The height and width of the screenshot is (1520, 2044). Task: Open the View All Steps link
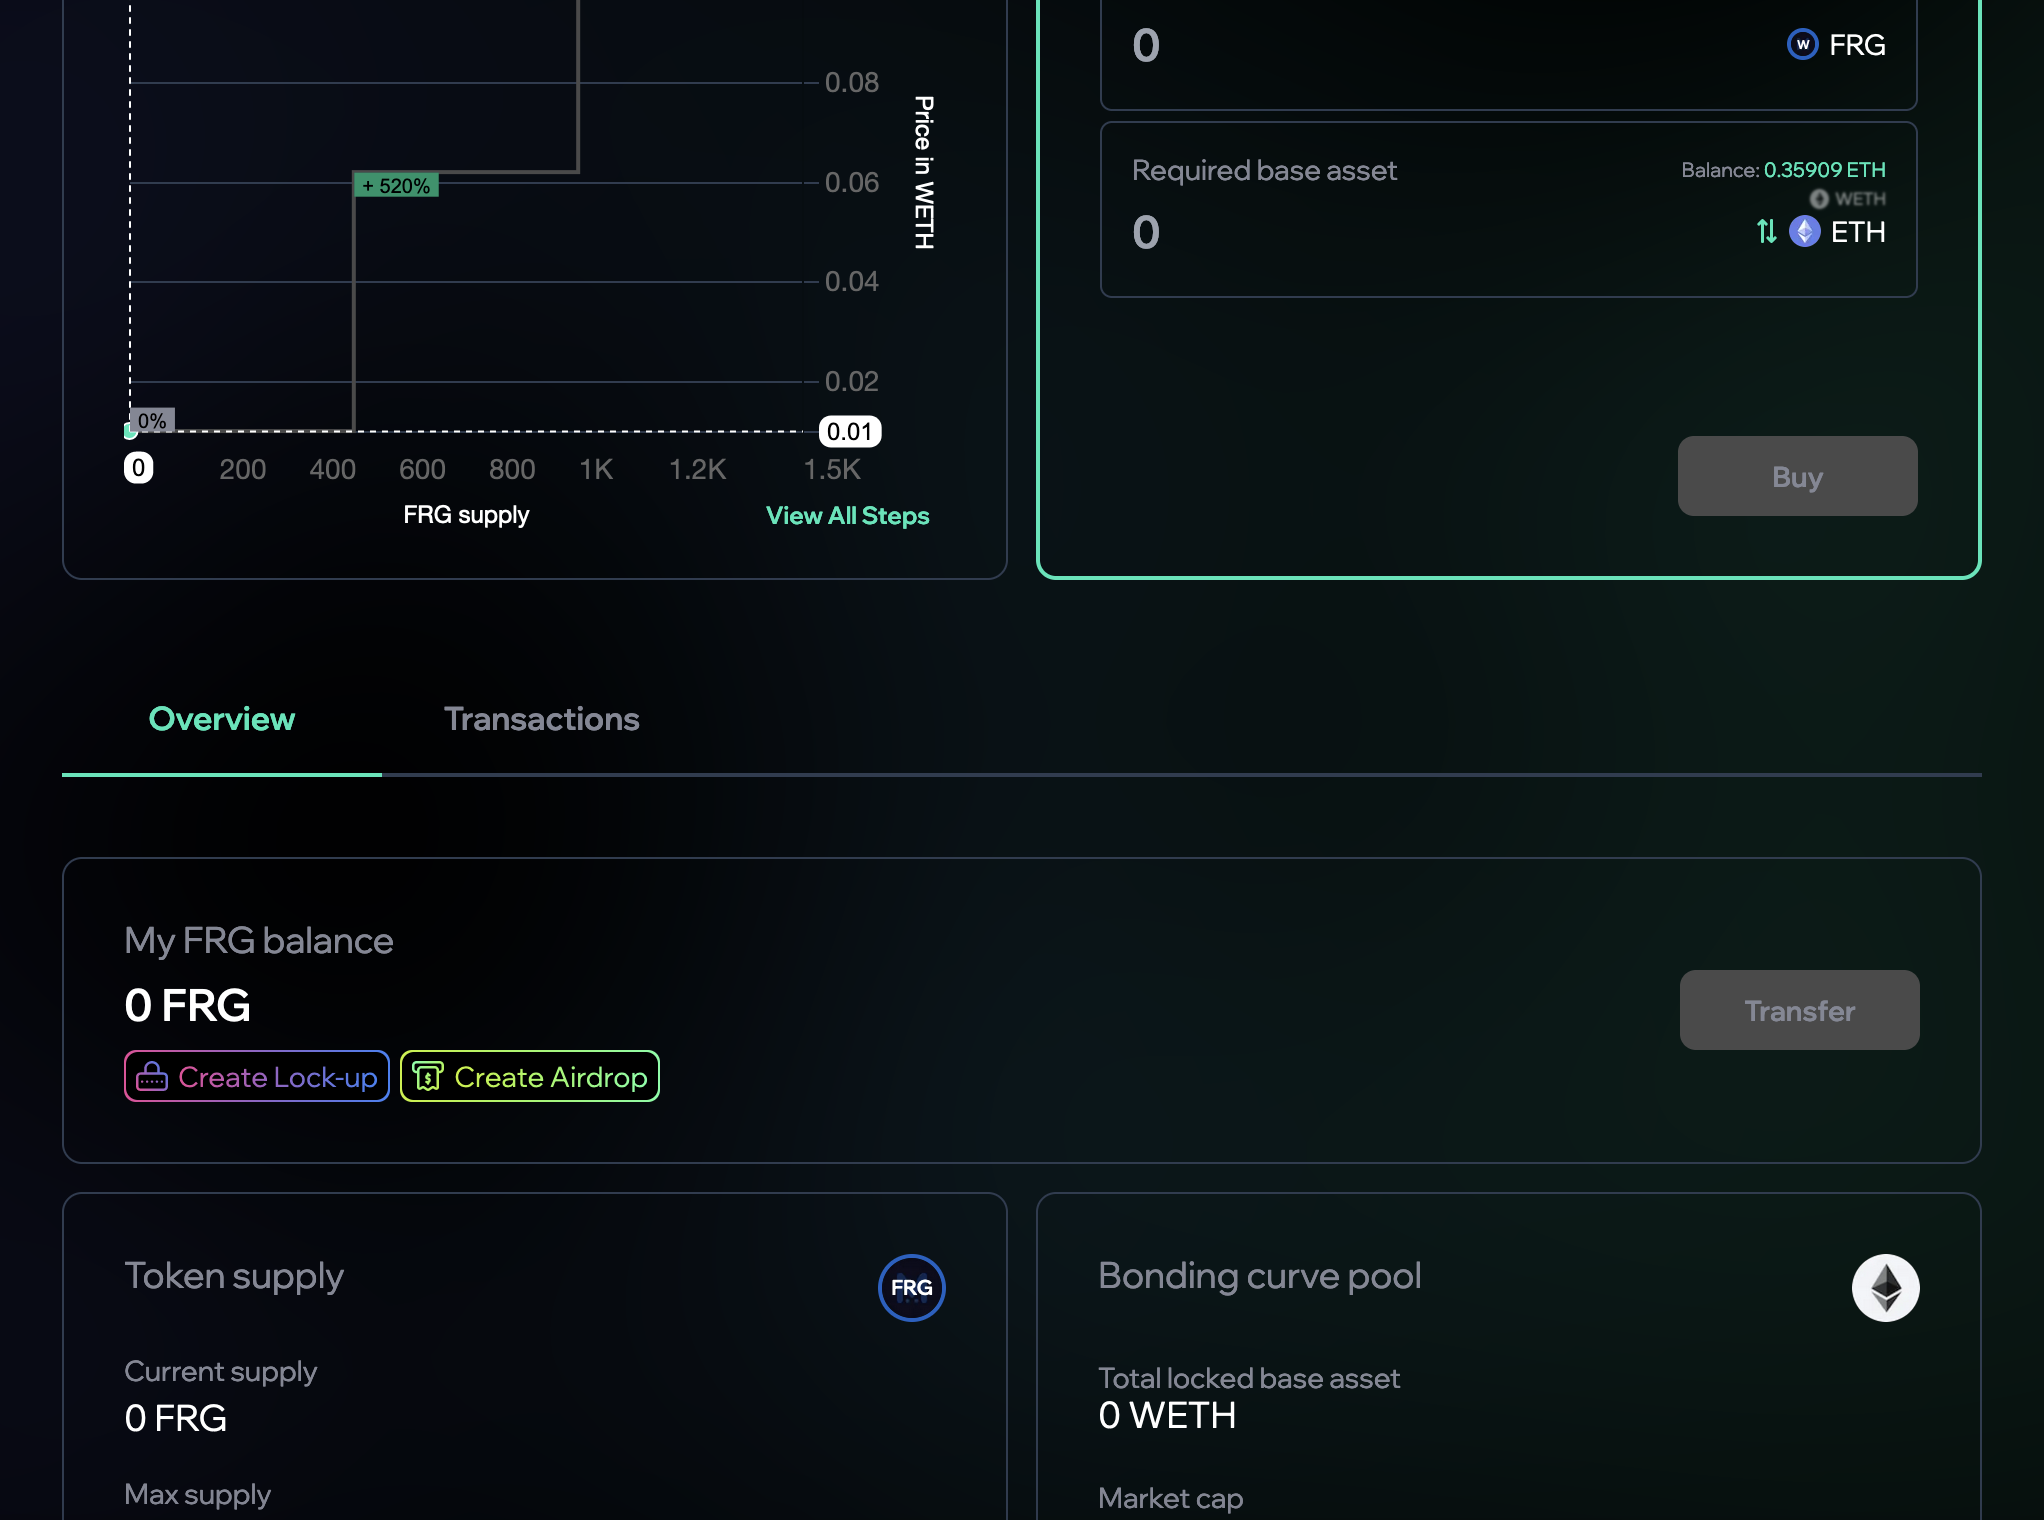847,516
